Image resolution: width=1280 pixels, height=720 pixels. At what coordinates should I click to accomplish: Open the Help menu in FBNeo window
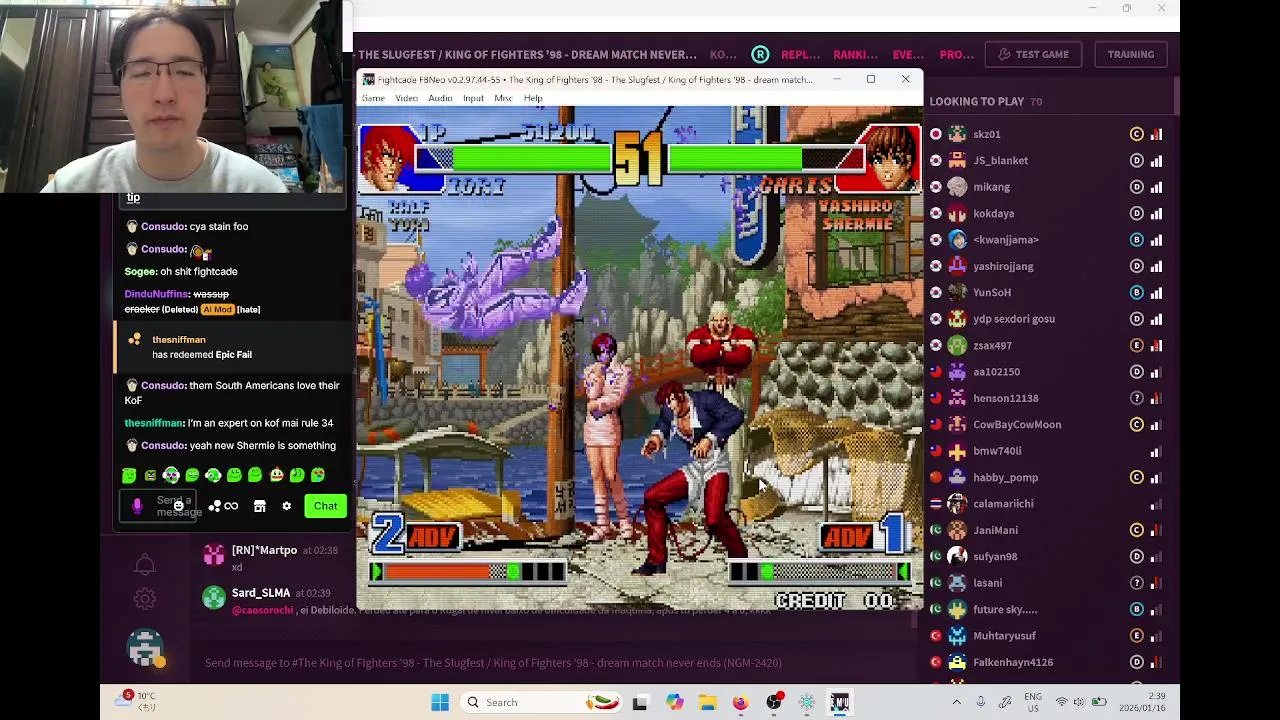533,98
